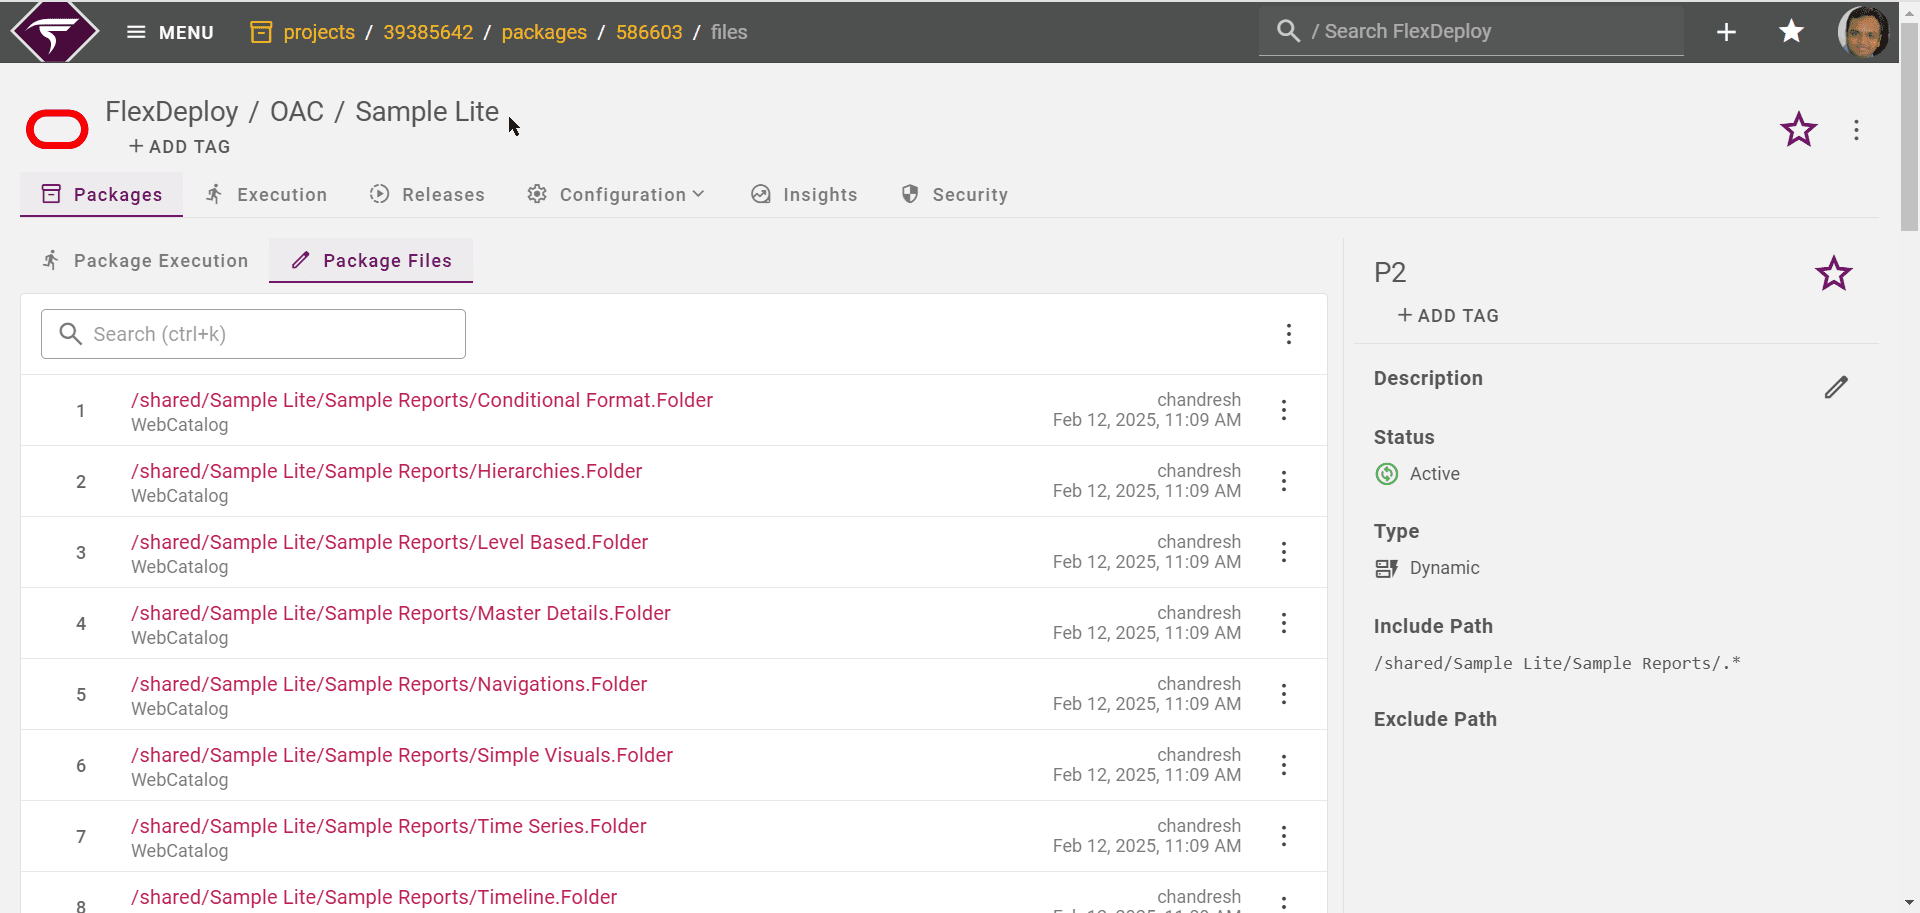Viewport: 1920px width, 913px height.
Task: Open Level Based.Folder file link
Action: point(390,542)
